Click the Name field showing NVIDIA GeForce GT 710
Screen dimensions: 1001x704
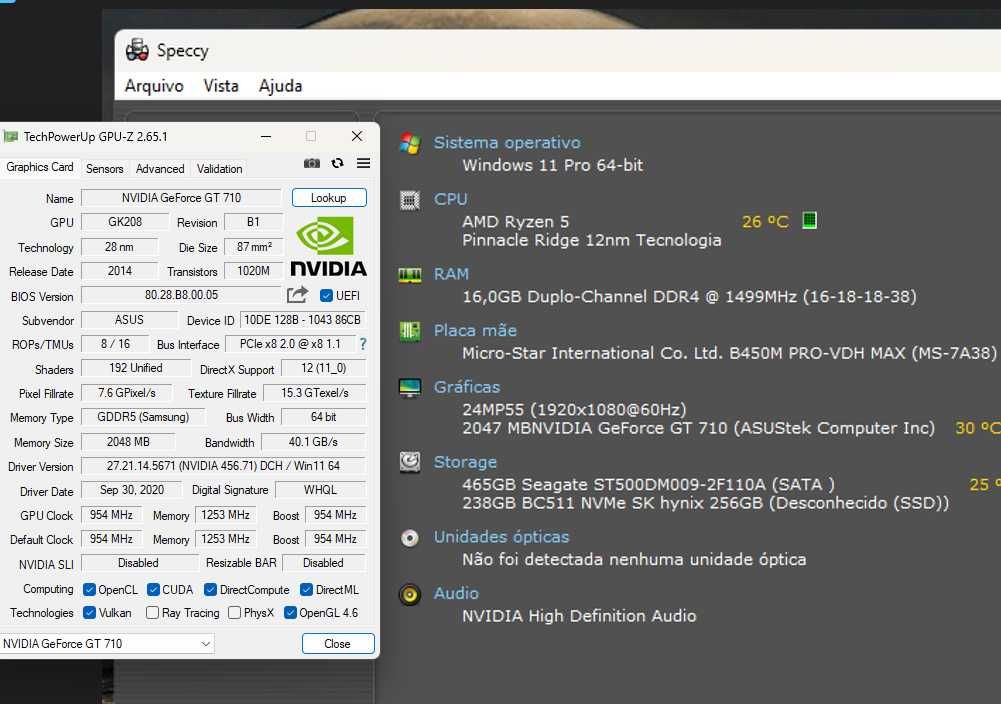[181, 198]
